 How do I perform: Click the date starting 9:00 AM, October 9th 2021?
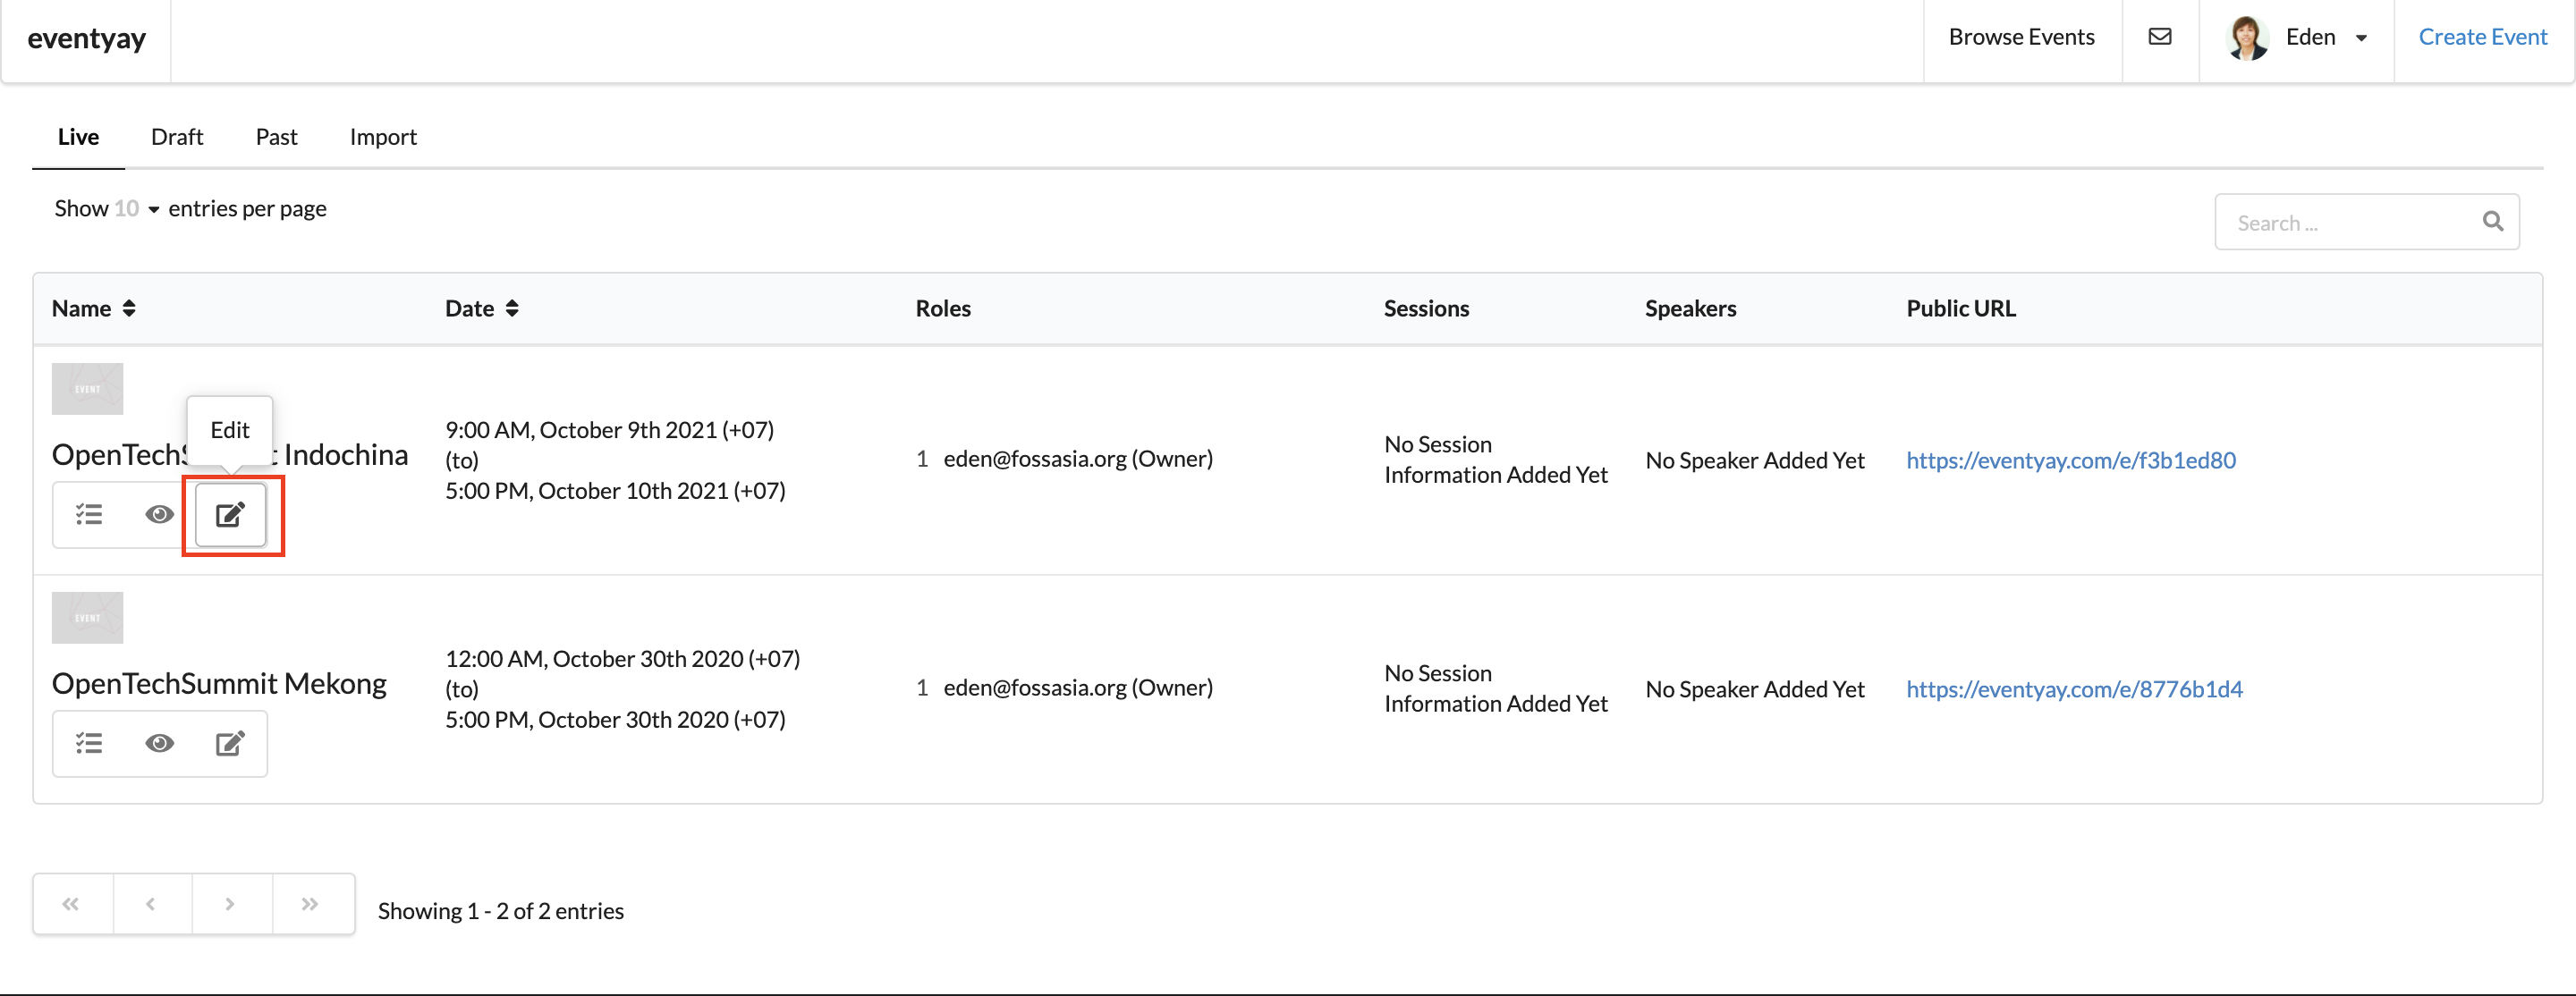pyautogui.click(x=609, y=430)
